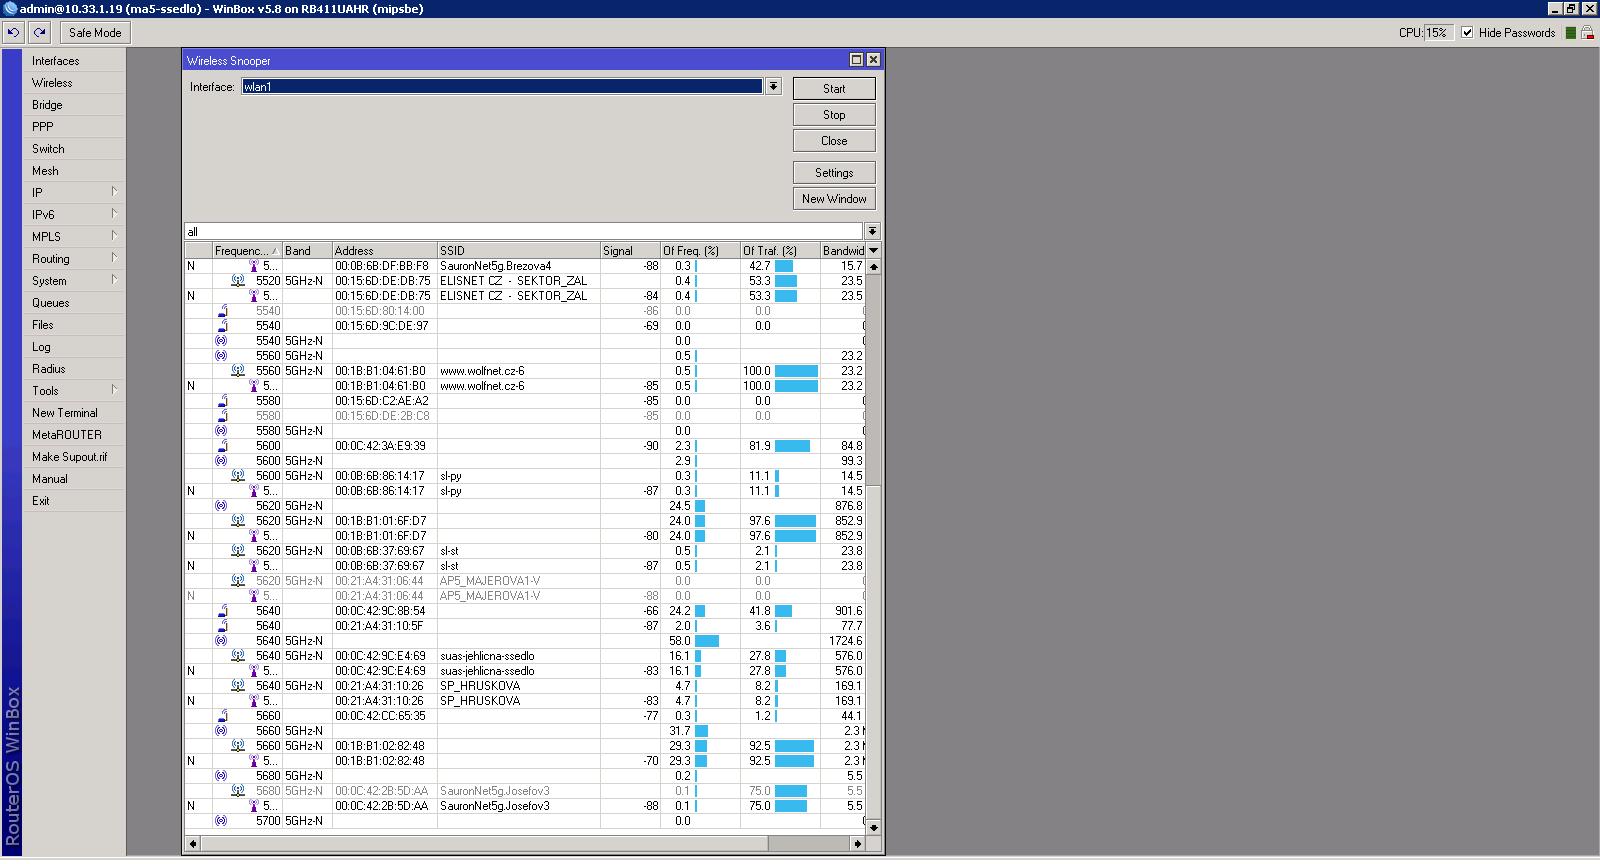Open the column chooser arrow beside Bandwidth header

pyautogui.click(x=873, y=251)
